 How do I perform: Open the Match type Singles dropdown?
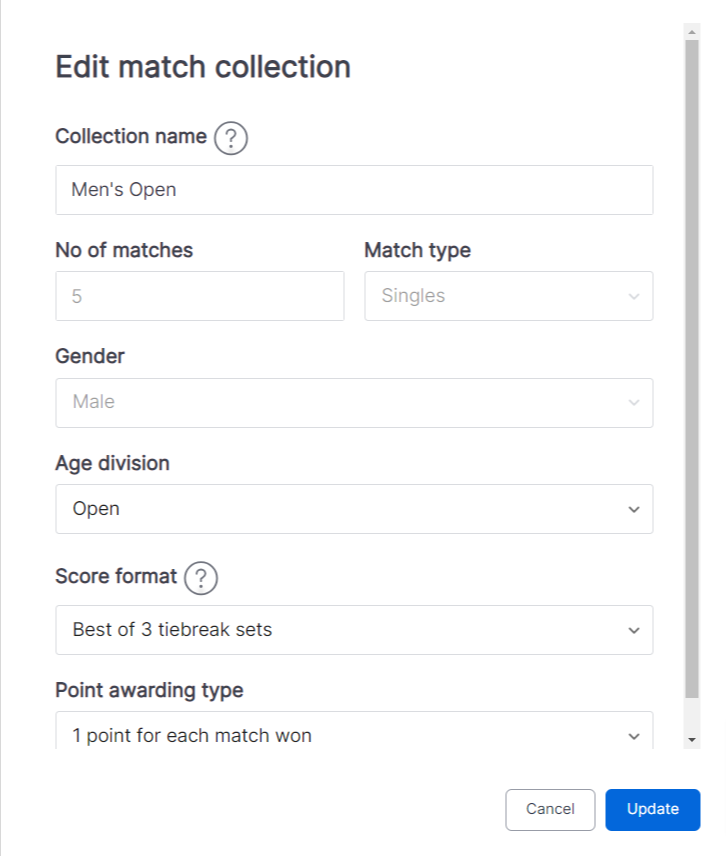(x=509, y=296)
